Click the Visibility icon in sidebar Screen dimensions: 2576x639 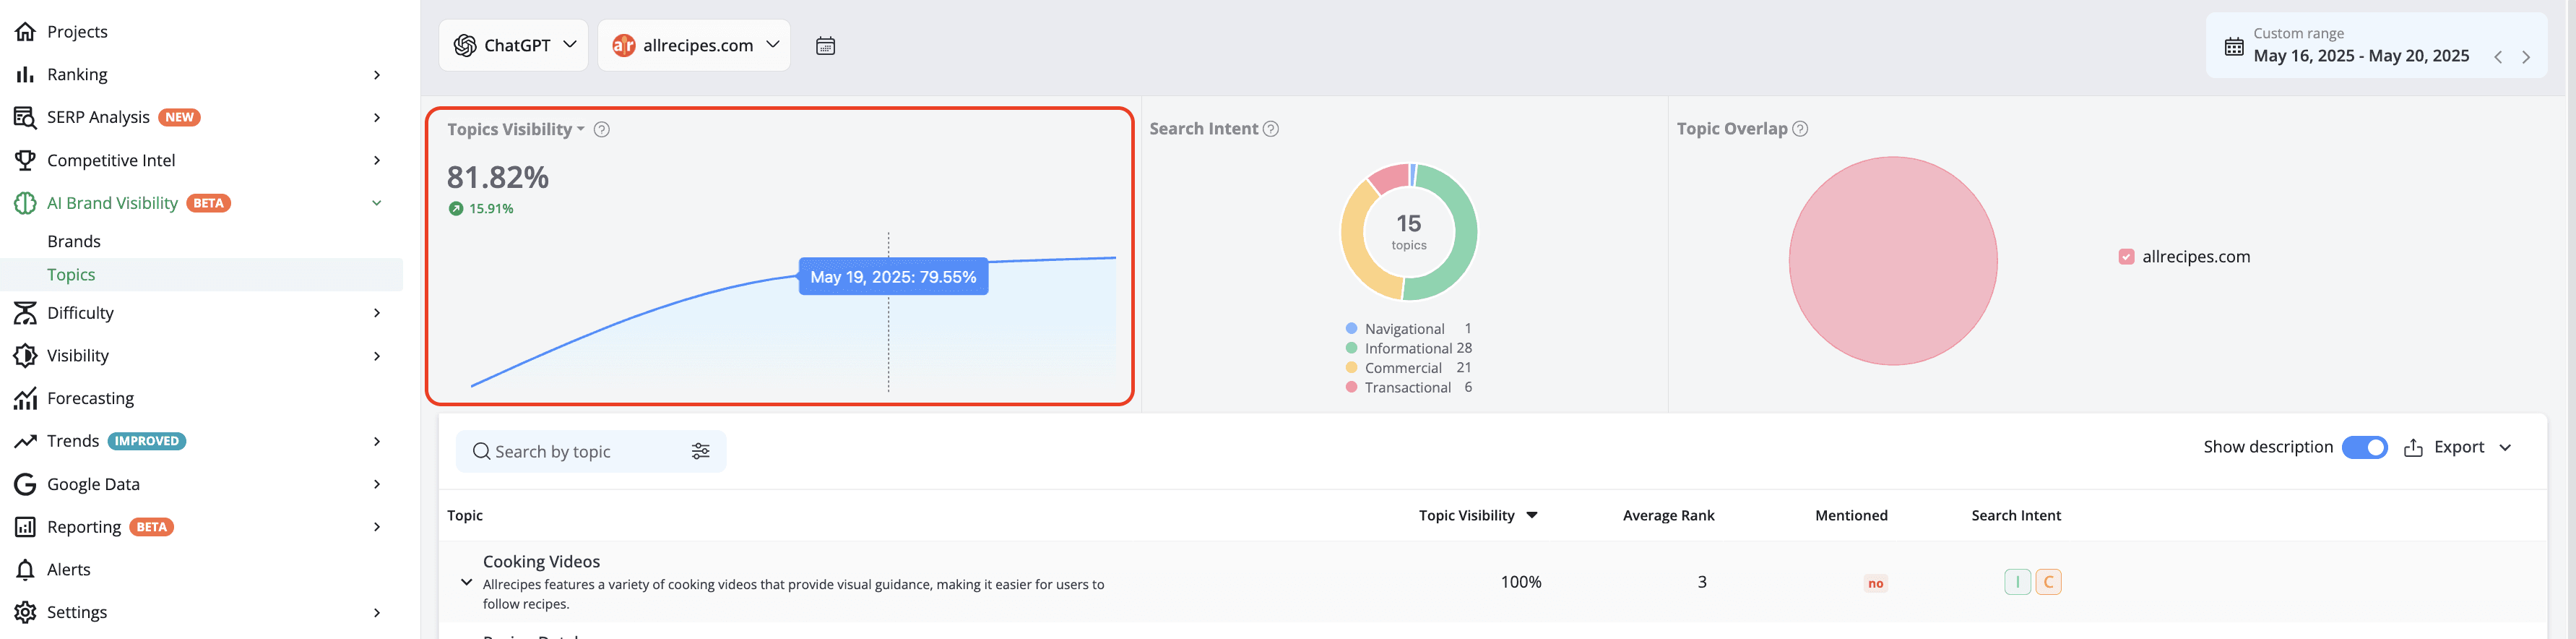point(25,356)
